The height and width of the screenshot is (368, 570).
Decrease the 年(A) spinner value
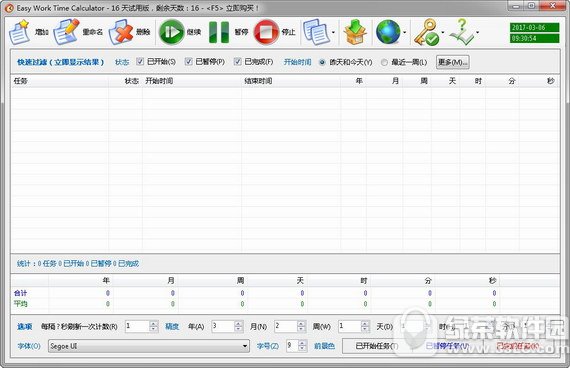point(239,329)
